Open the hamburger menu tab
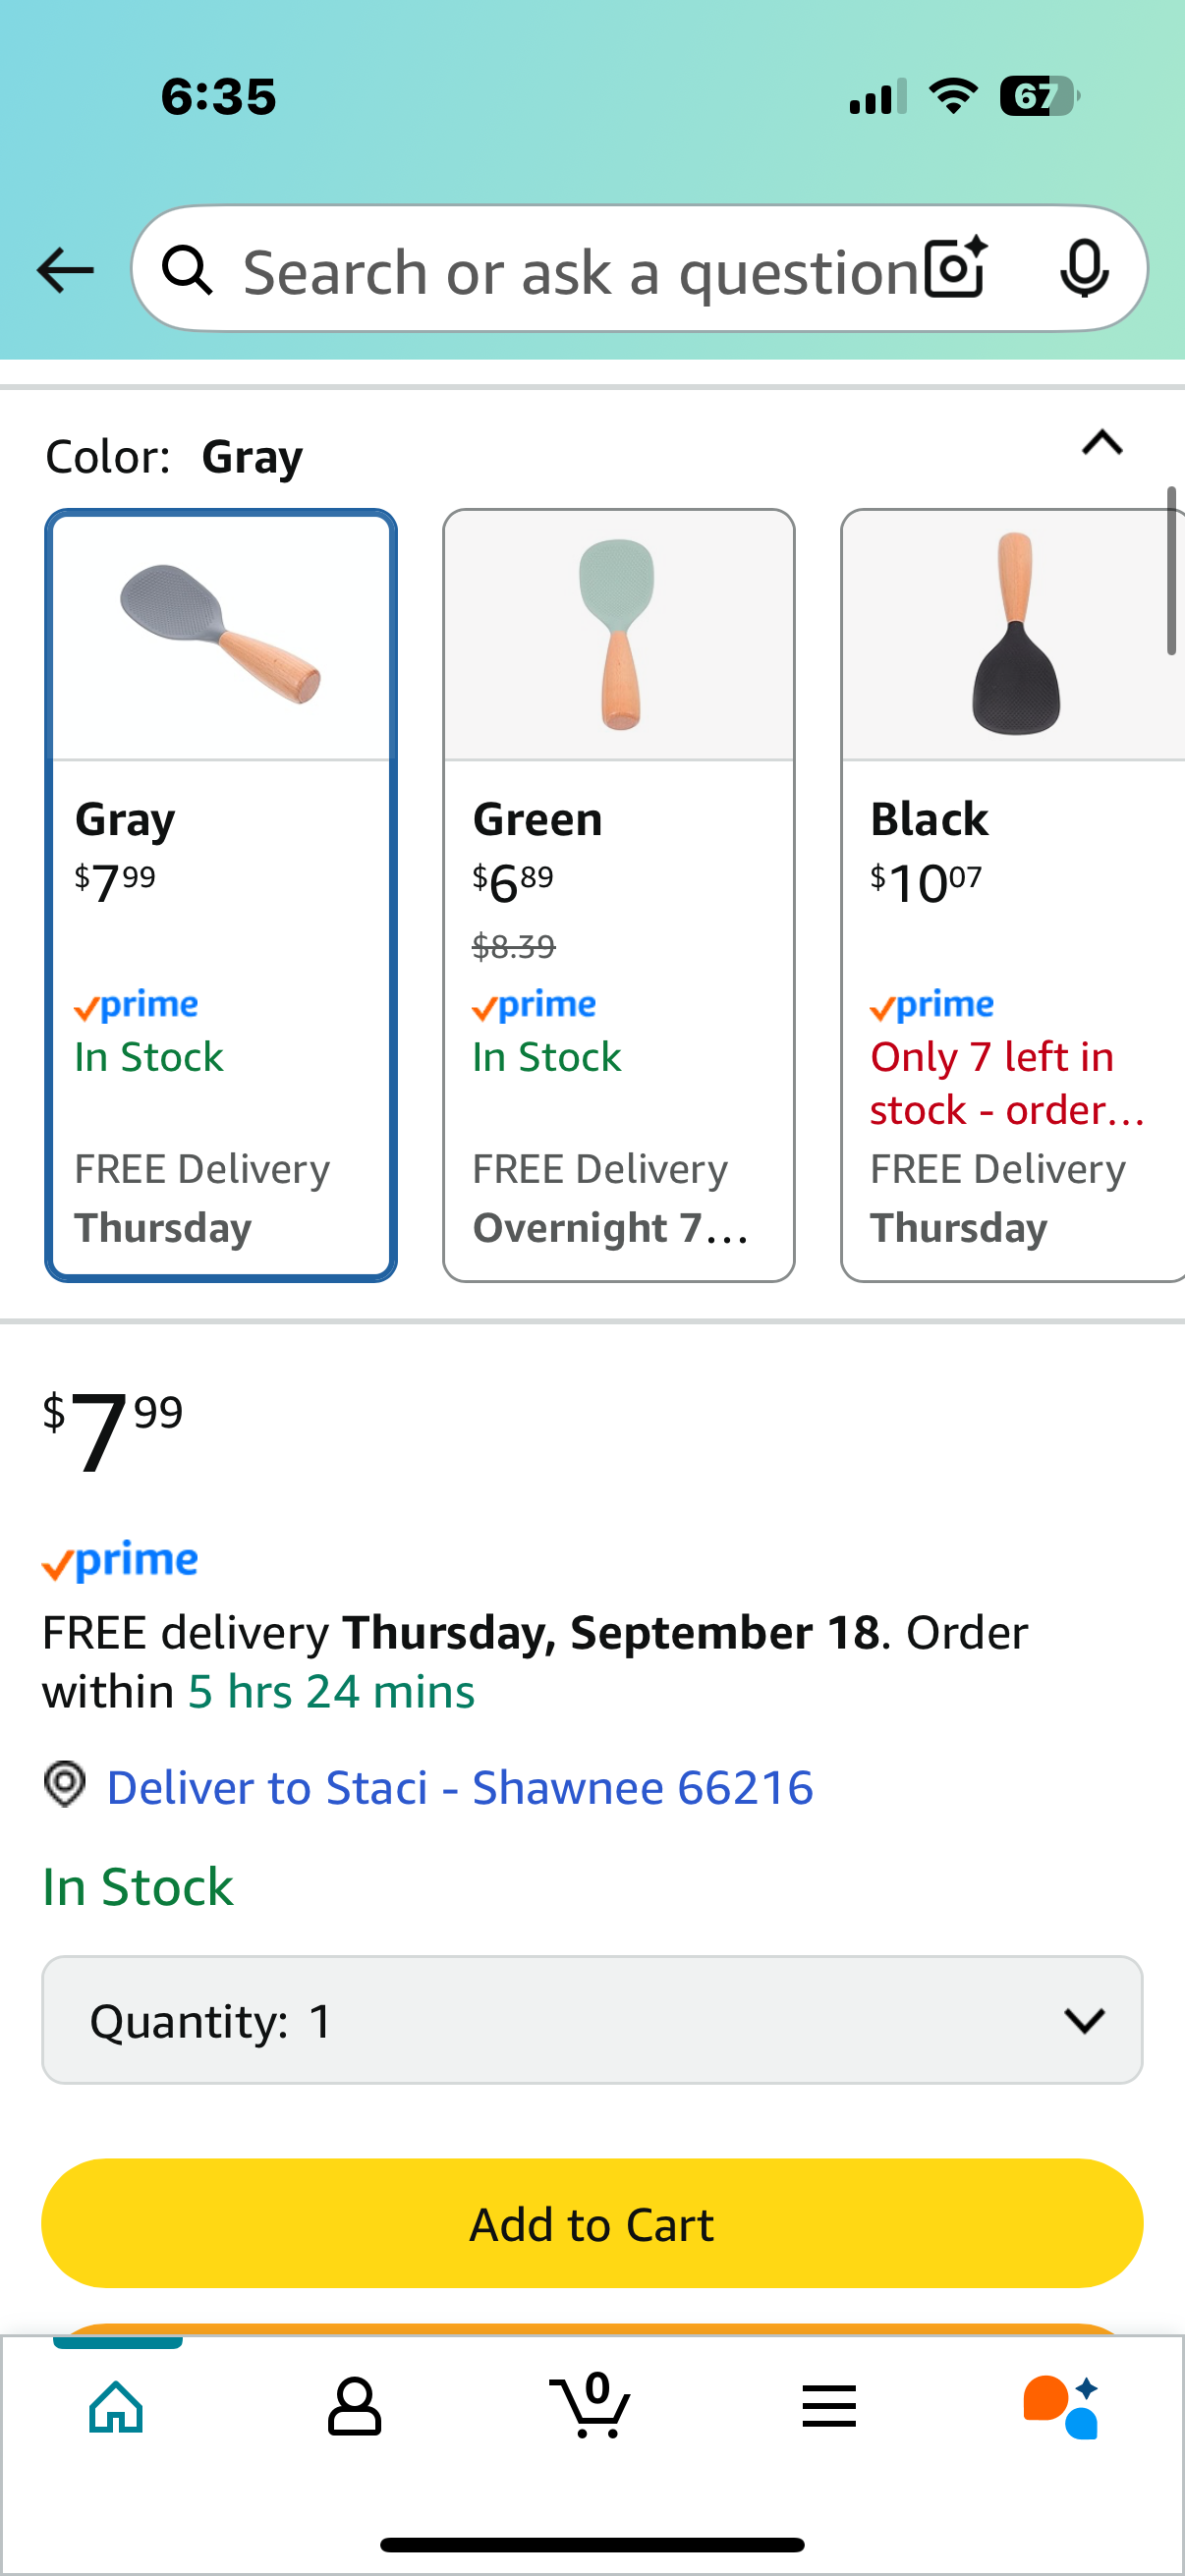This screenshot has width=1185, height=2576. pos(829,2406)
